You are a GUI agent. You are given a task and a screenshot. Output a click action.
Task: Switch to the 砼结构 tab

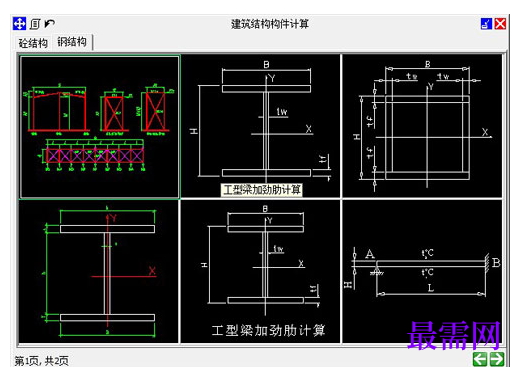pyautogui.click(x=33, y=43)
